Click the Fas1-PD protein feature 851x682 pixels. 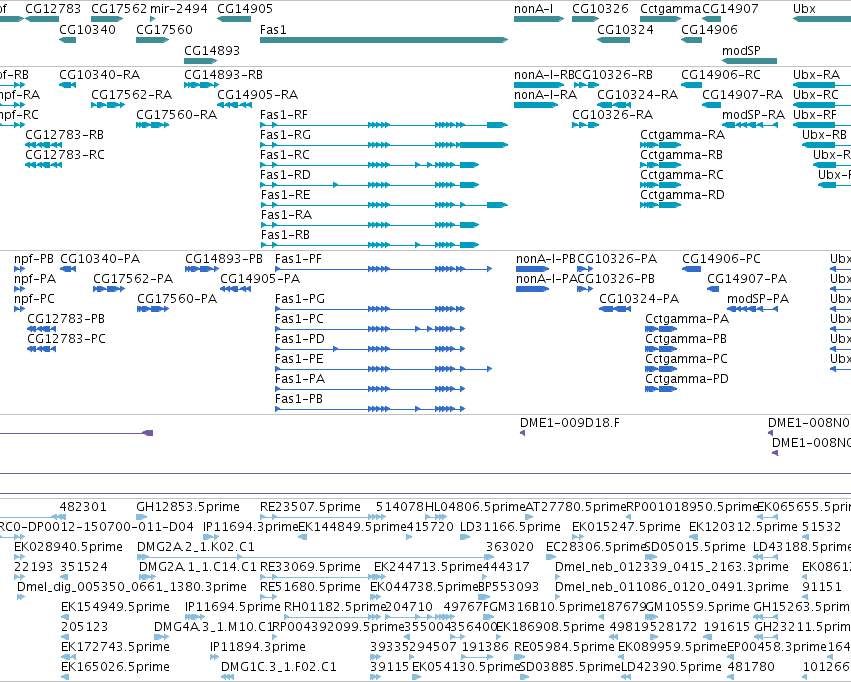370,349
